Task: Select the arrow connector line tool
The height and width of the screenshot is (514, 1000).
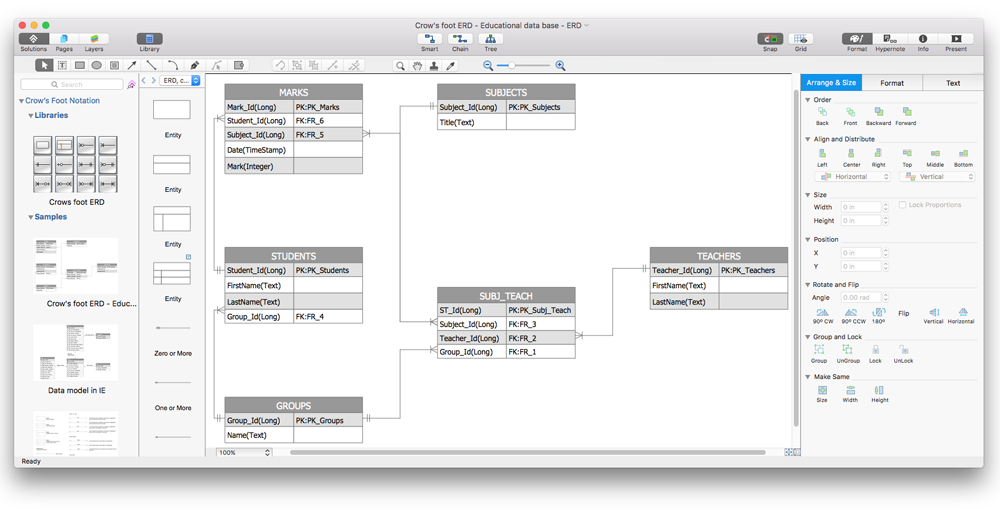Action: click(131, 65)
